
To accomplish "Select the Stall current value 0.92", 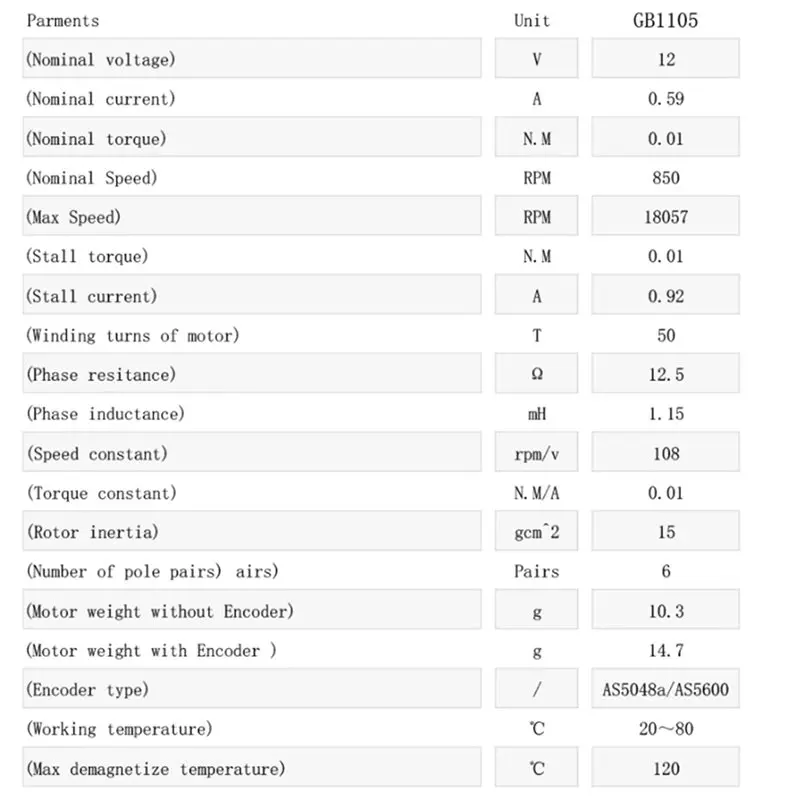I will (666, 296).
